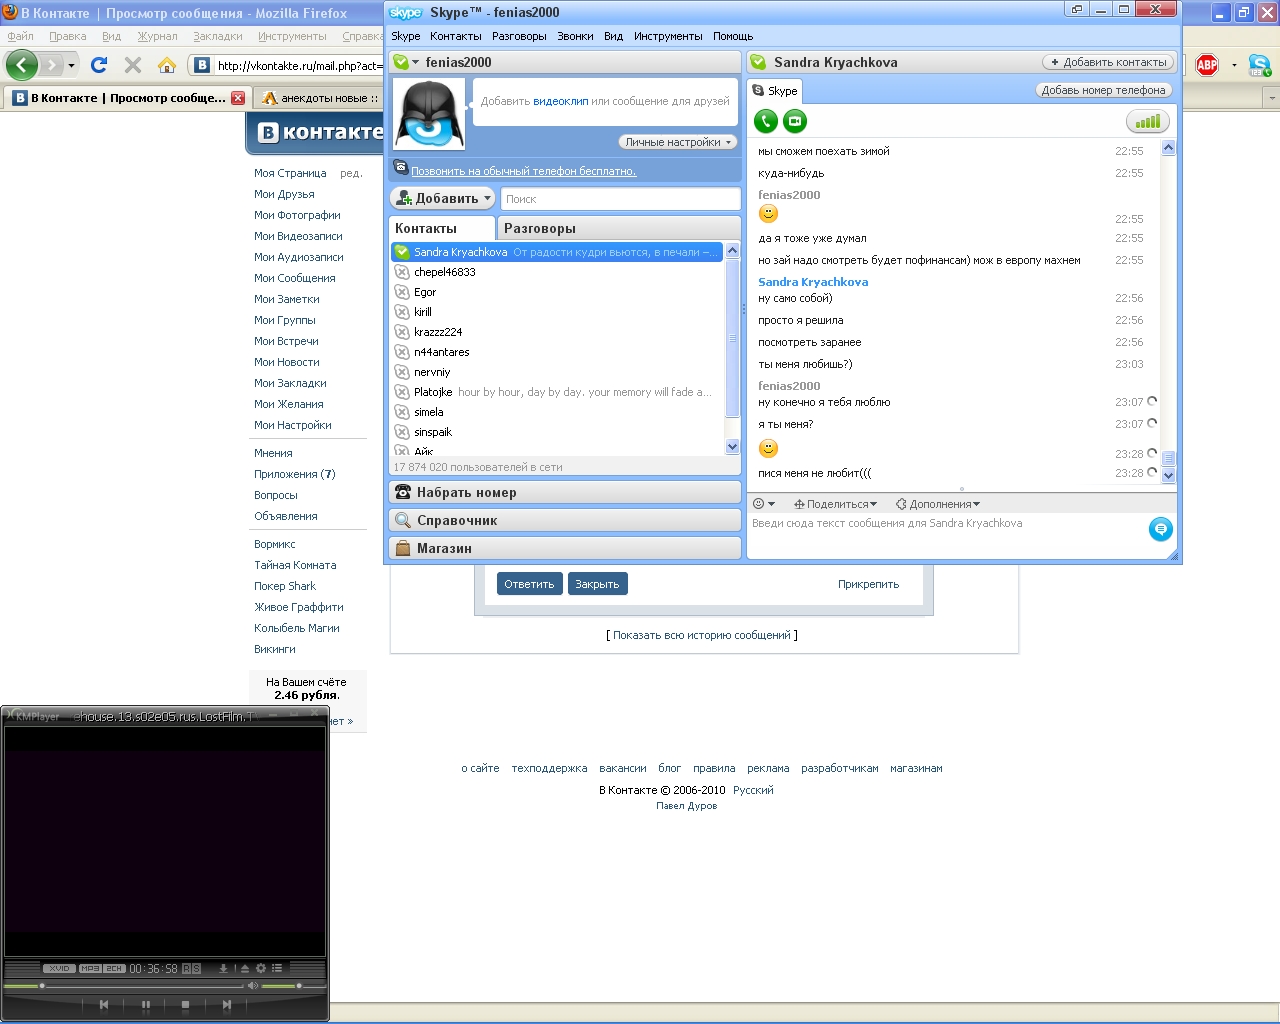Click the fenias2000 Darth Vader avatar picture
Image resolution: width=1280 pixels, height=1024 pixels.
[430, 115]
